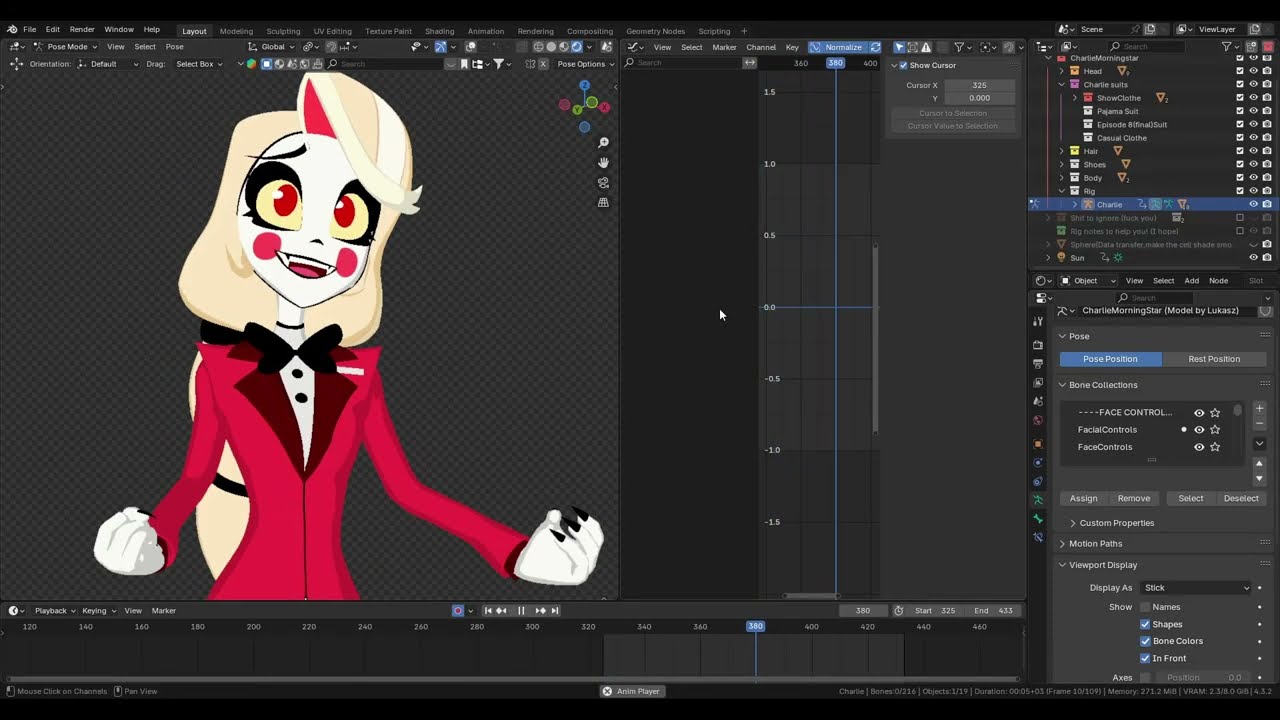Pause the animation playback

point(520,611)
